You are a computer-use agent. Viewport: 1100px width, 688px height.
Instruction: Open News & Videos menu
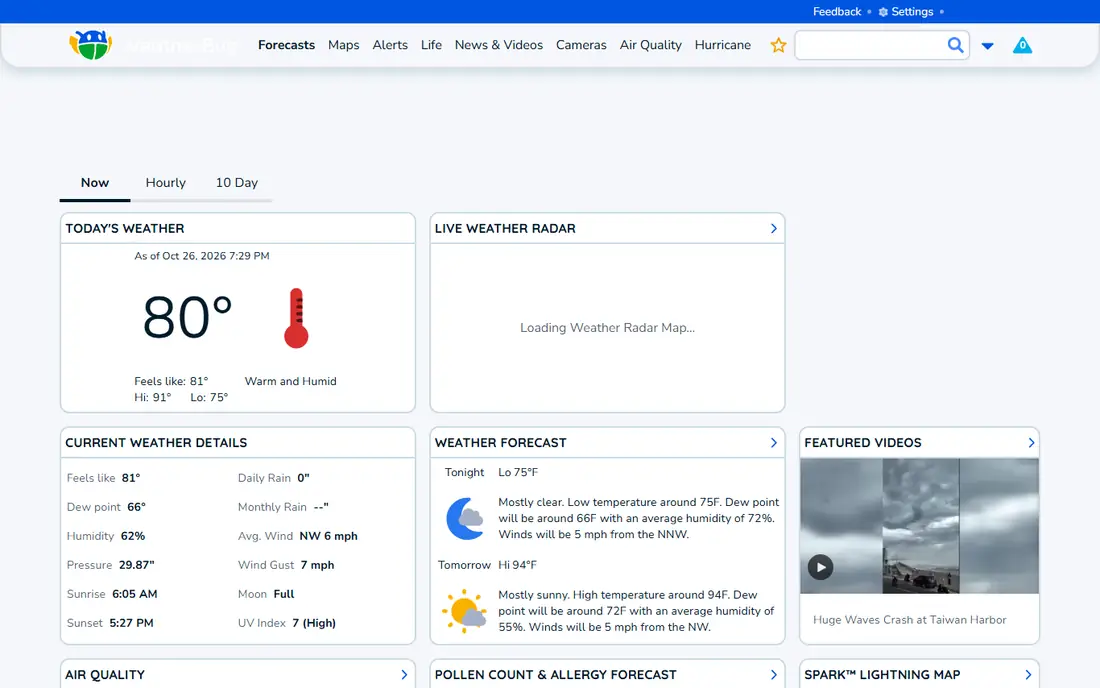pos(499,45)
